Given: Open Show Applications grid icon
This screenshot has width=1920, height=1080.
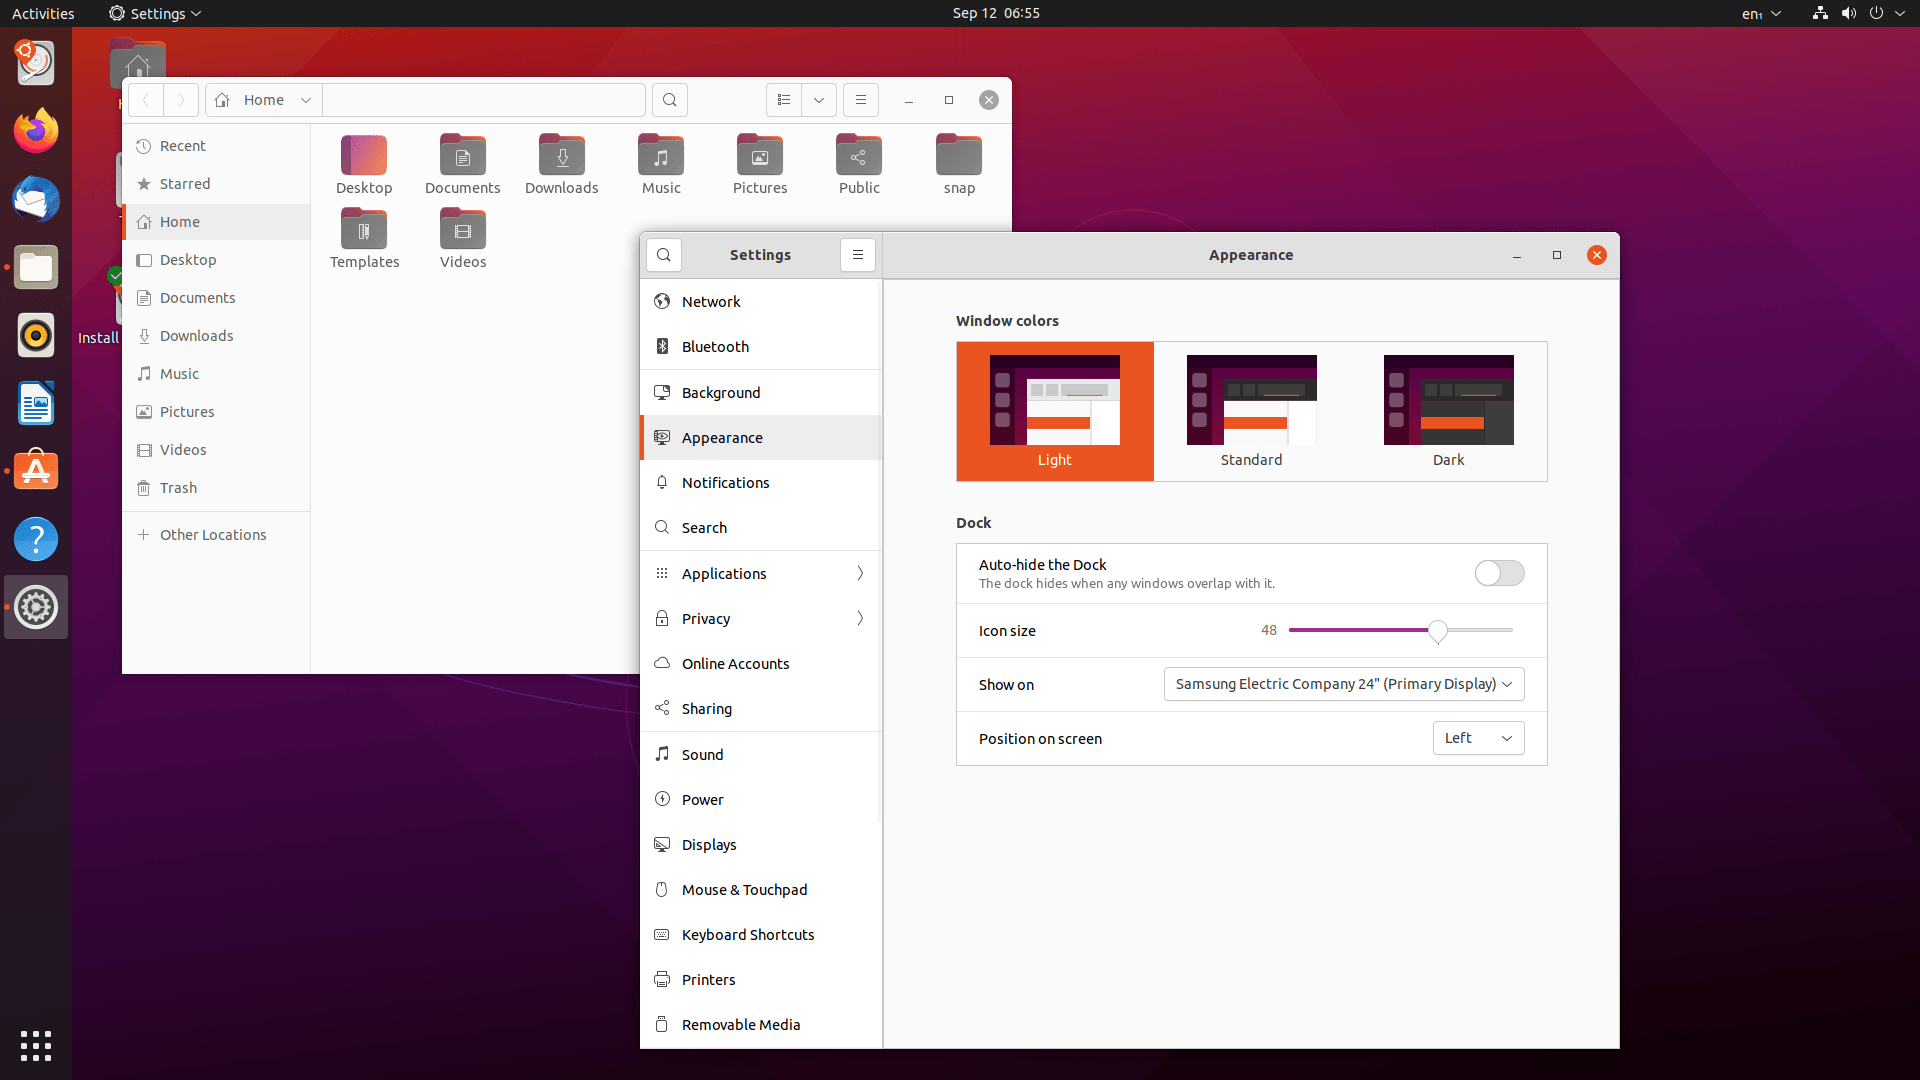Looking at the screenshot, I should [36, 1046].
